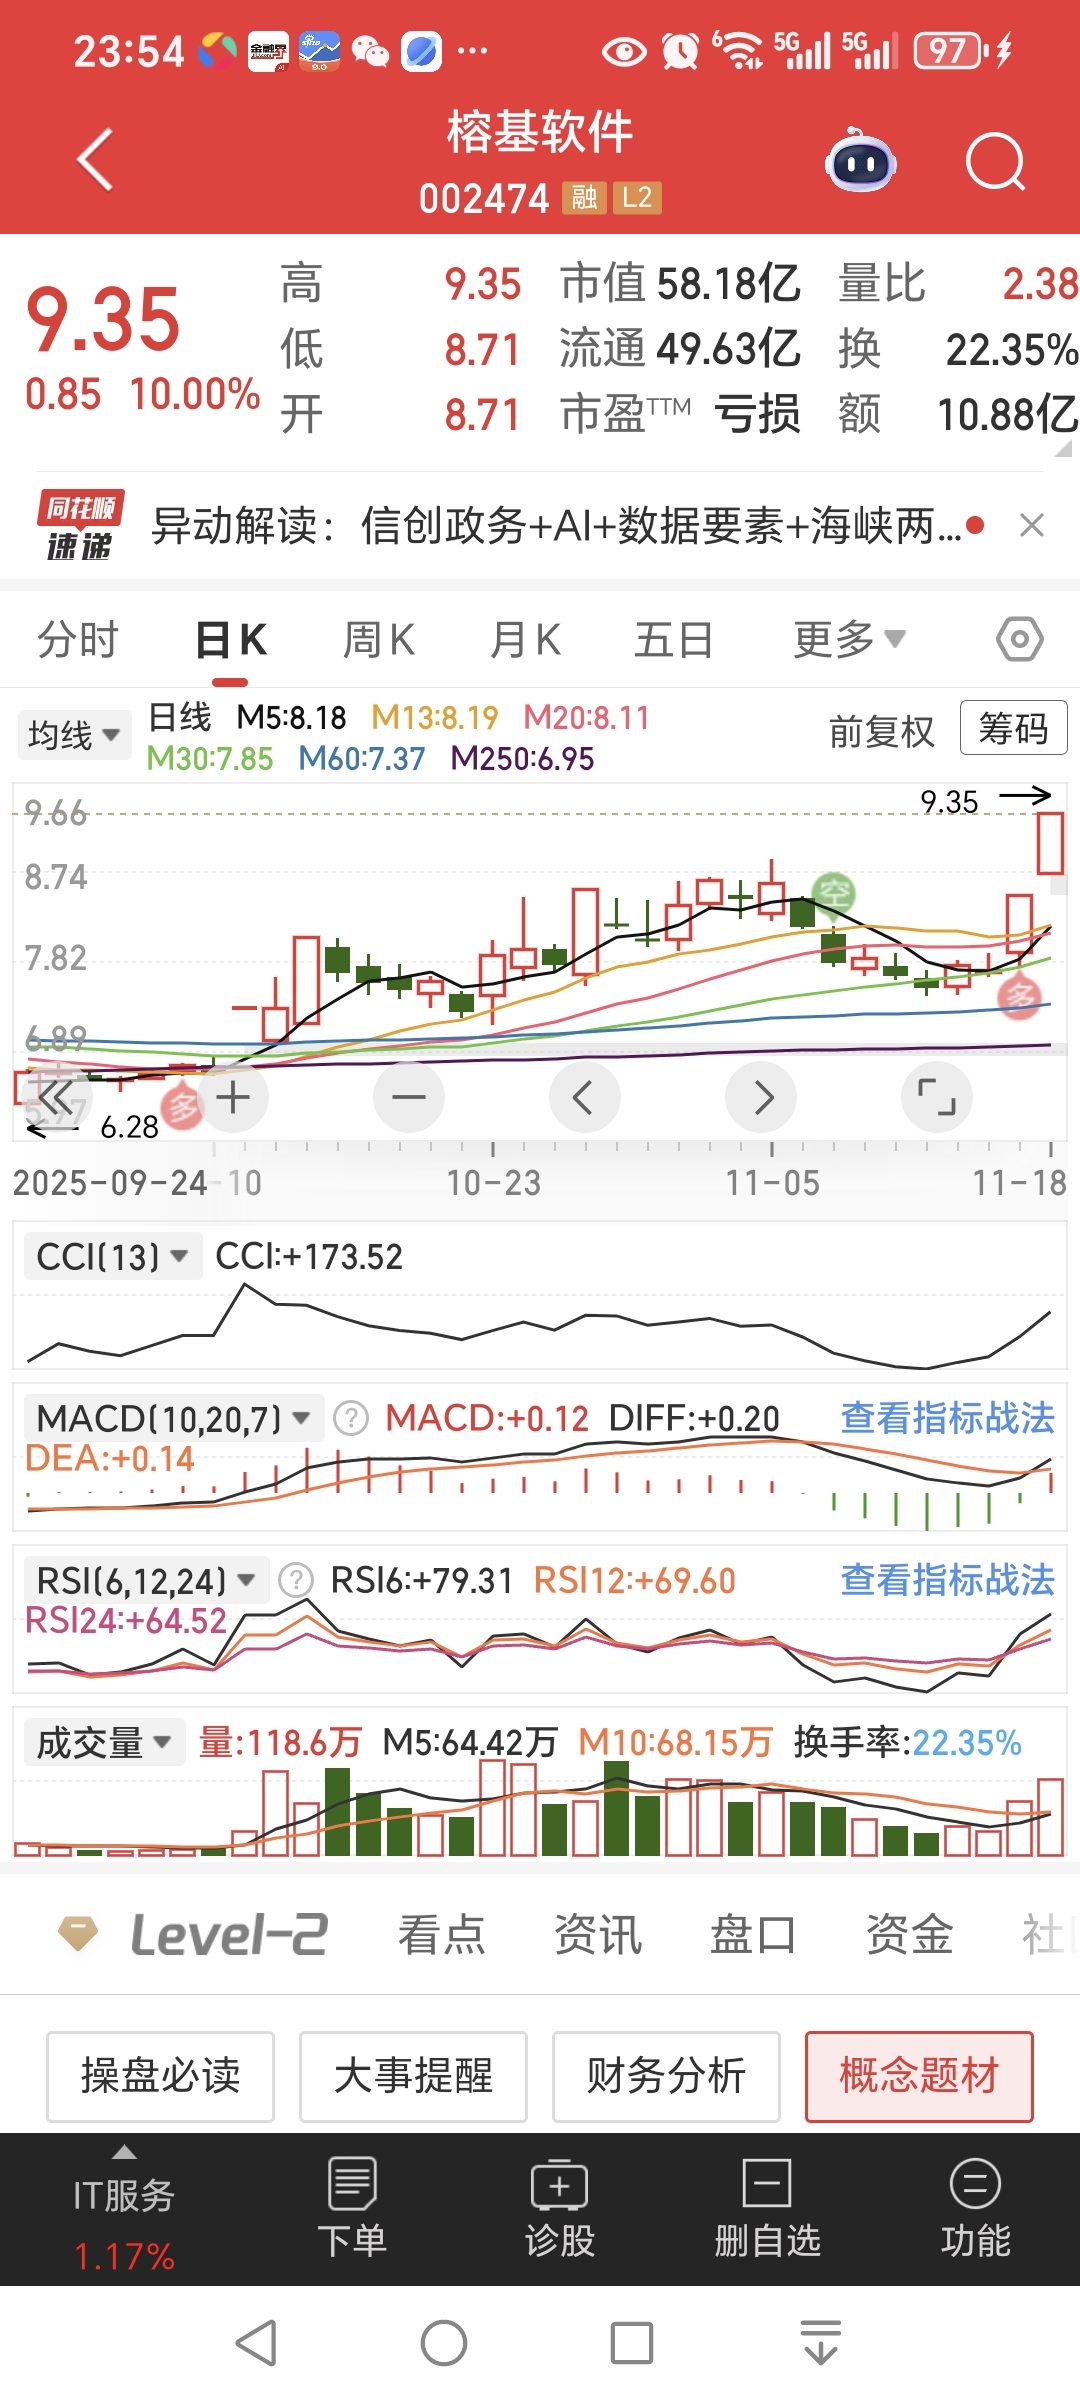Open the 盘口 tab

click(753, 1933)
